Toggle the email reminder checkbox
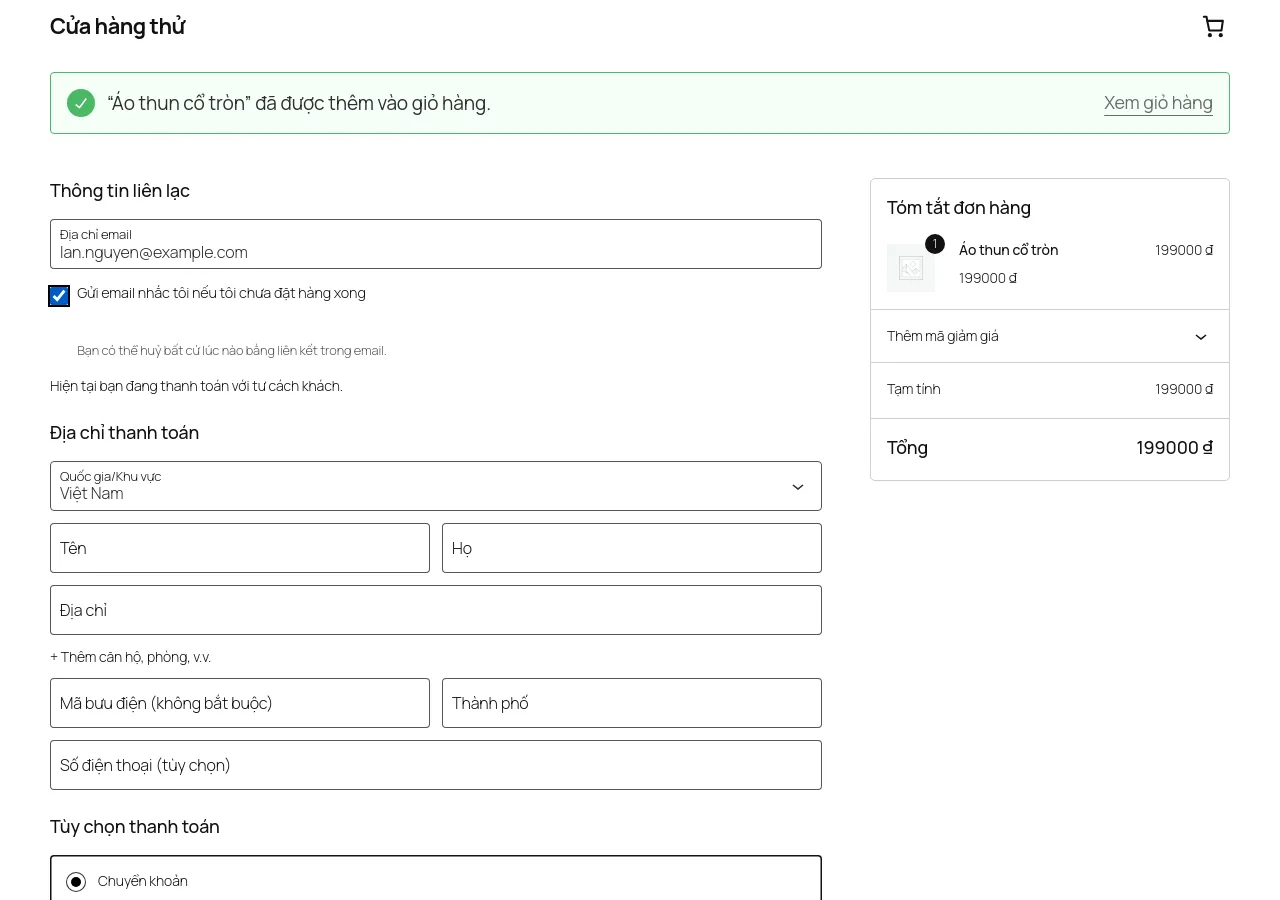 tap(59, 296)
